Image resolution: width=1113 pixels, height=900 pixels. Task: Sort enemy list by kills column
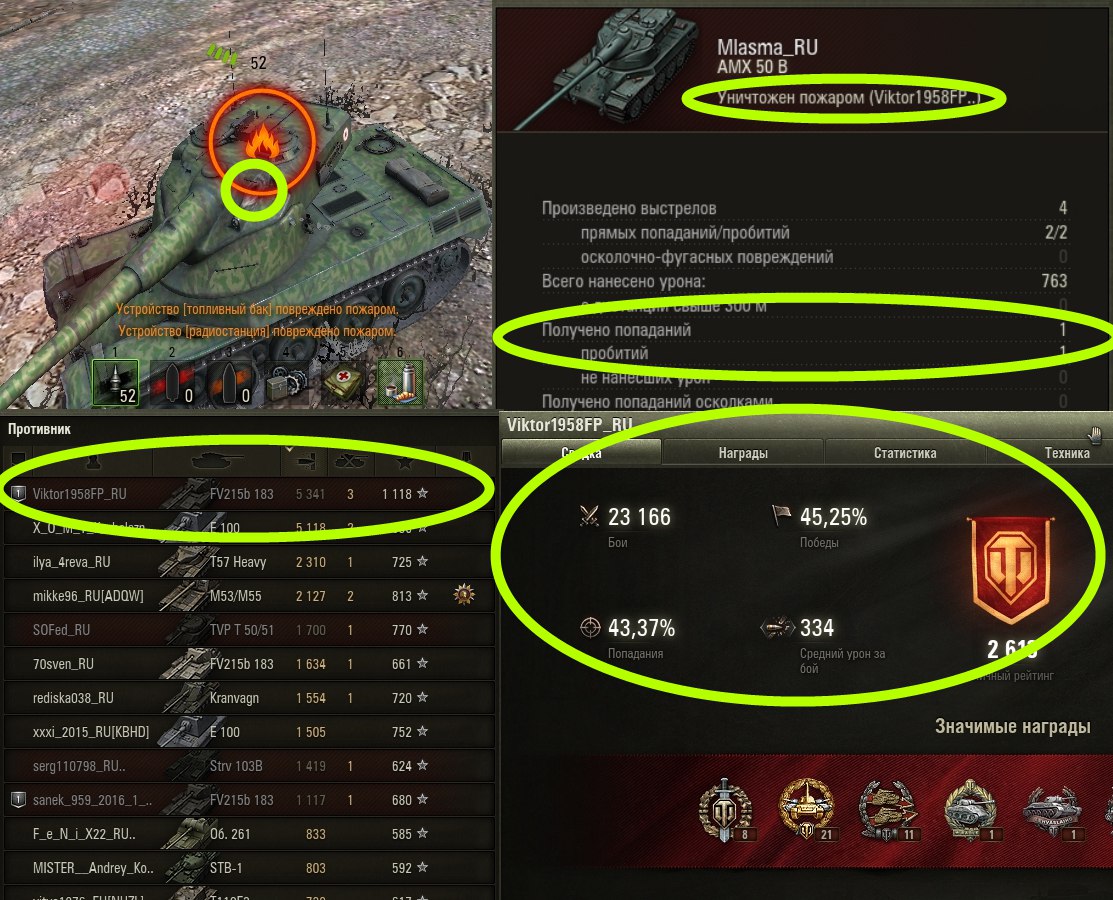[350, 462]
